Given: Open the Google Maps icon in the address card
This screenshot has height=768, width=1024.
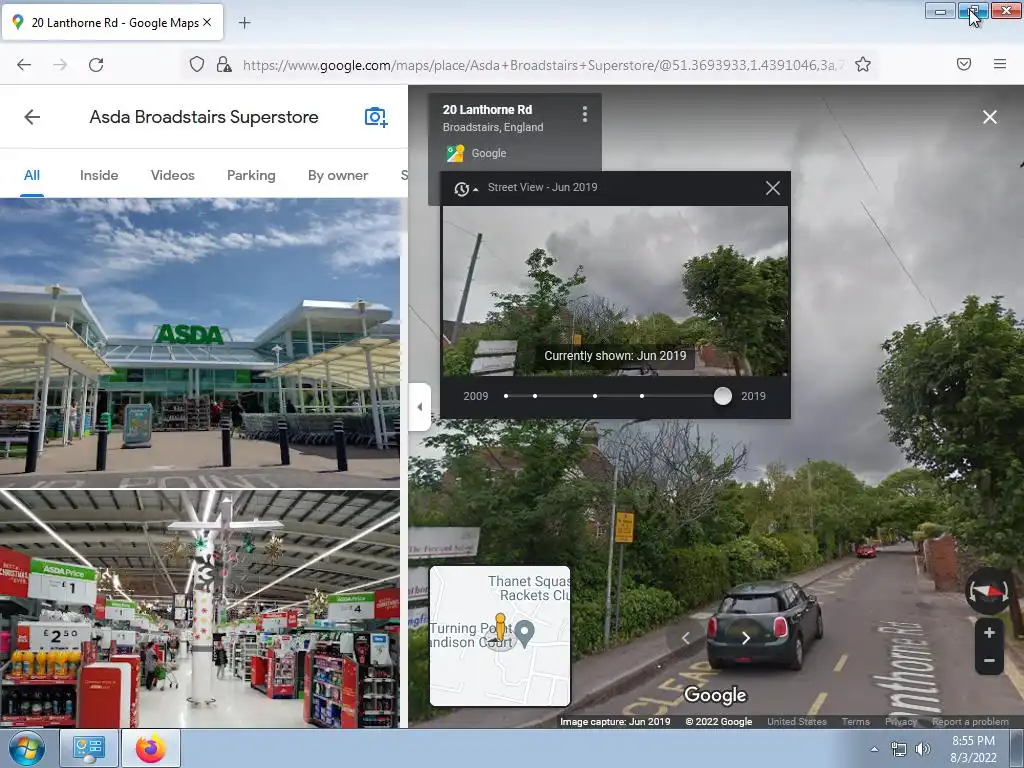Looking at the screenshot, I should 455,153.
